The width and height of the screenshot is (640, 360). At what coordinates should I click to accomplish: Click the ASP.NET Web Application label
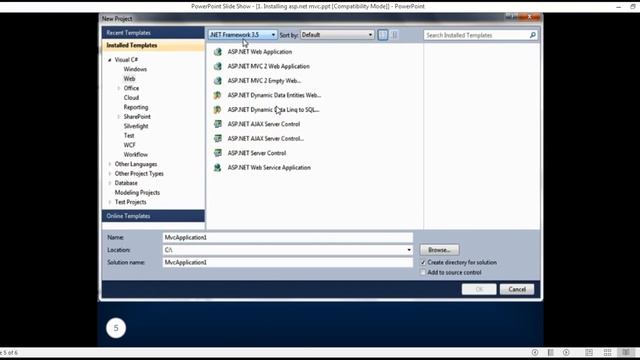point(260,52)
